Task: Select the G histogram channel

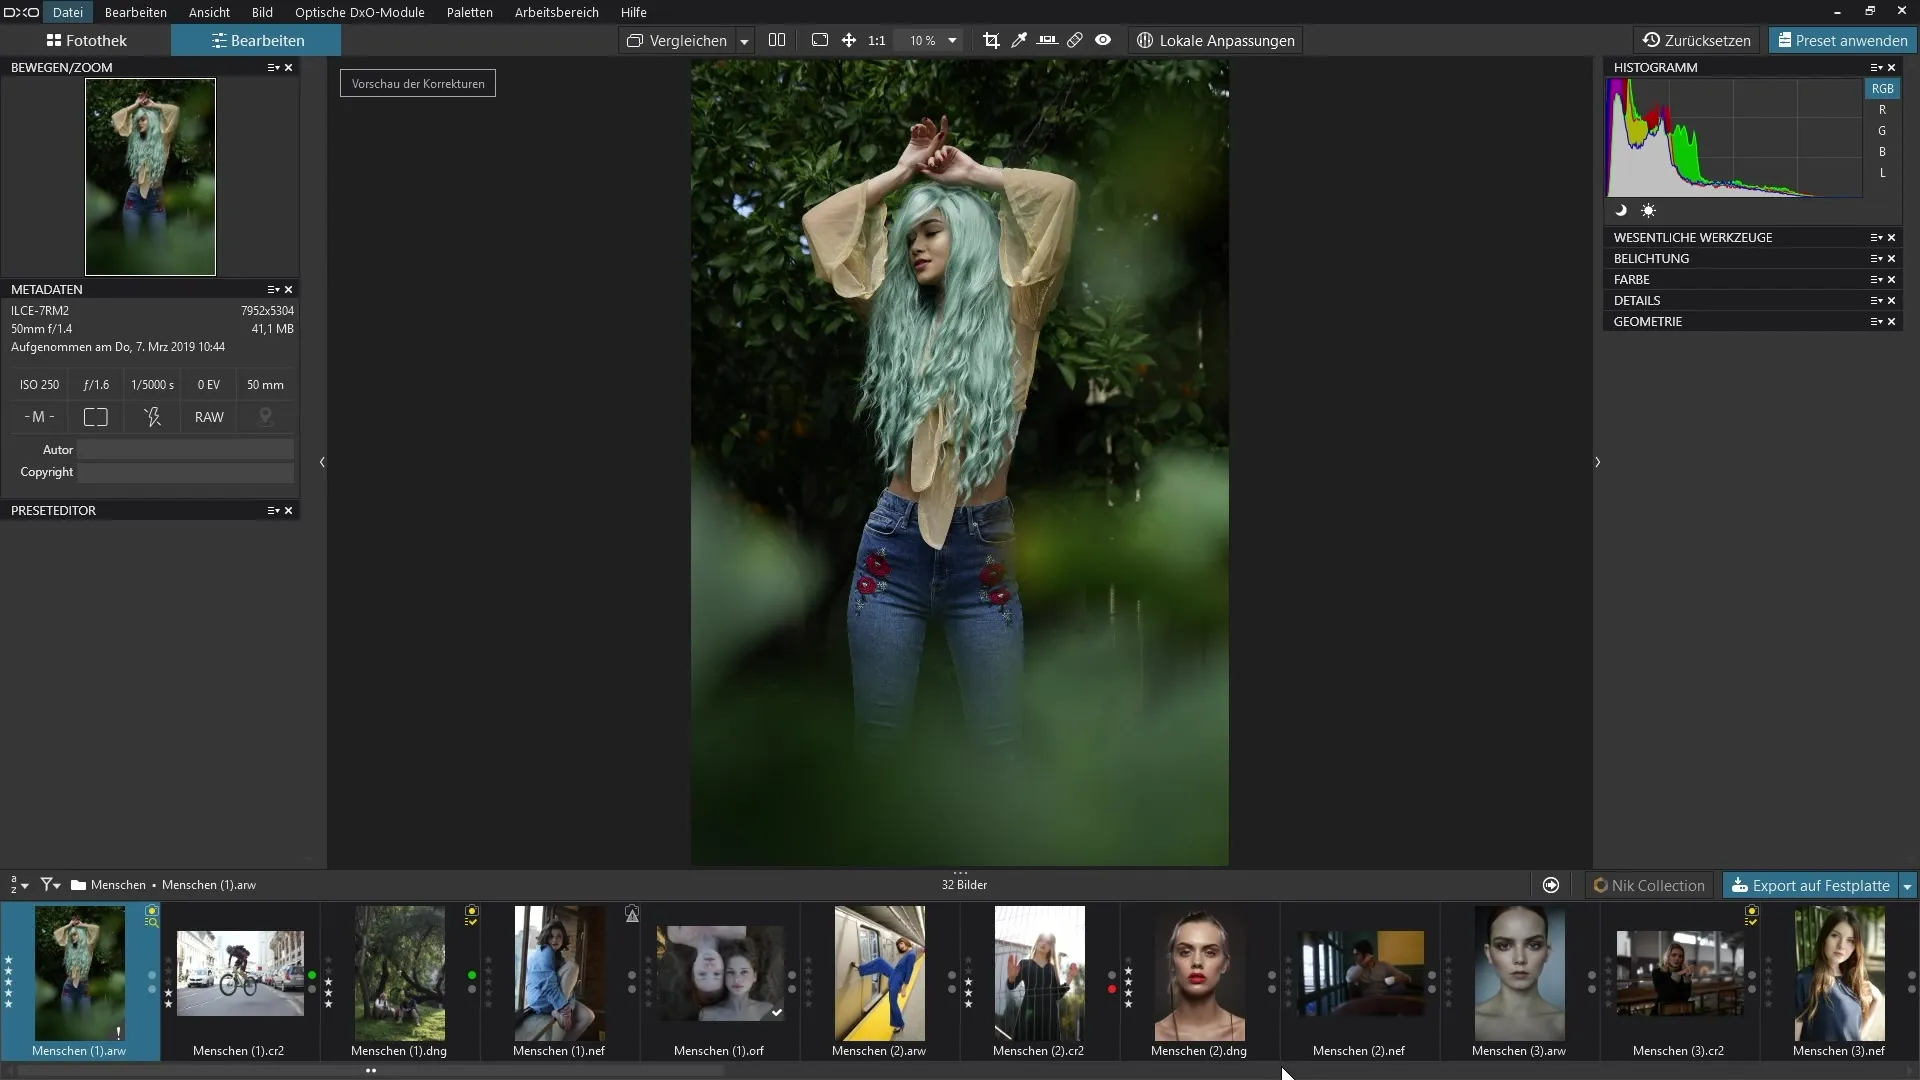Action: (x=1882, y=131)
